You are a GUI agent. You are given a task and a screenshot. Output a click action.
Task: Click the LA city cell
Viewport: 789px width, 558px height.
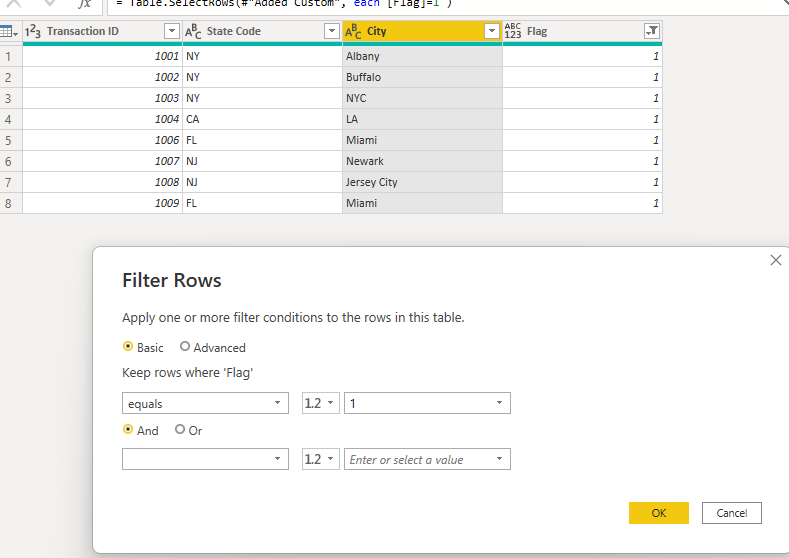[422, 119]
